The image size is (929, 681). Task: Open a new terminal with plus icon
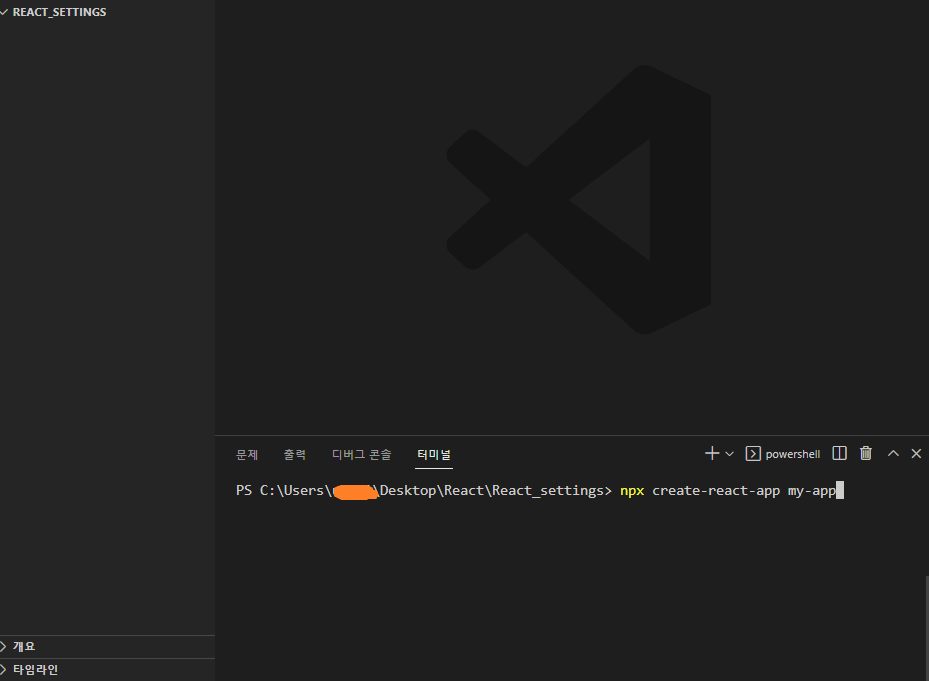click(712, 453)
